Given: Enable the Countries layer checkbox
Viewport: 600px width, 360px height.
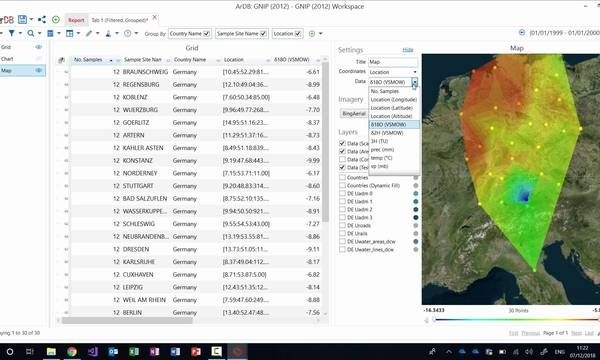Looking at the screenshot, I should [342, 178].
